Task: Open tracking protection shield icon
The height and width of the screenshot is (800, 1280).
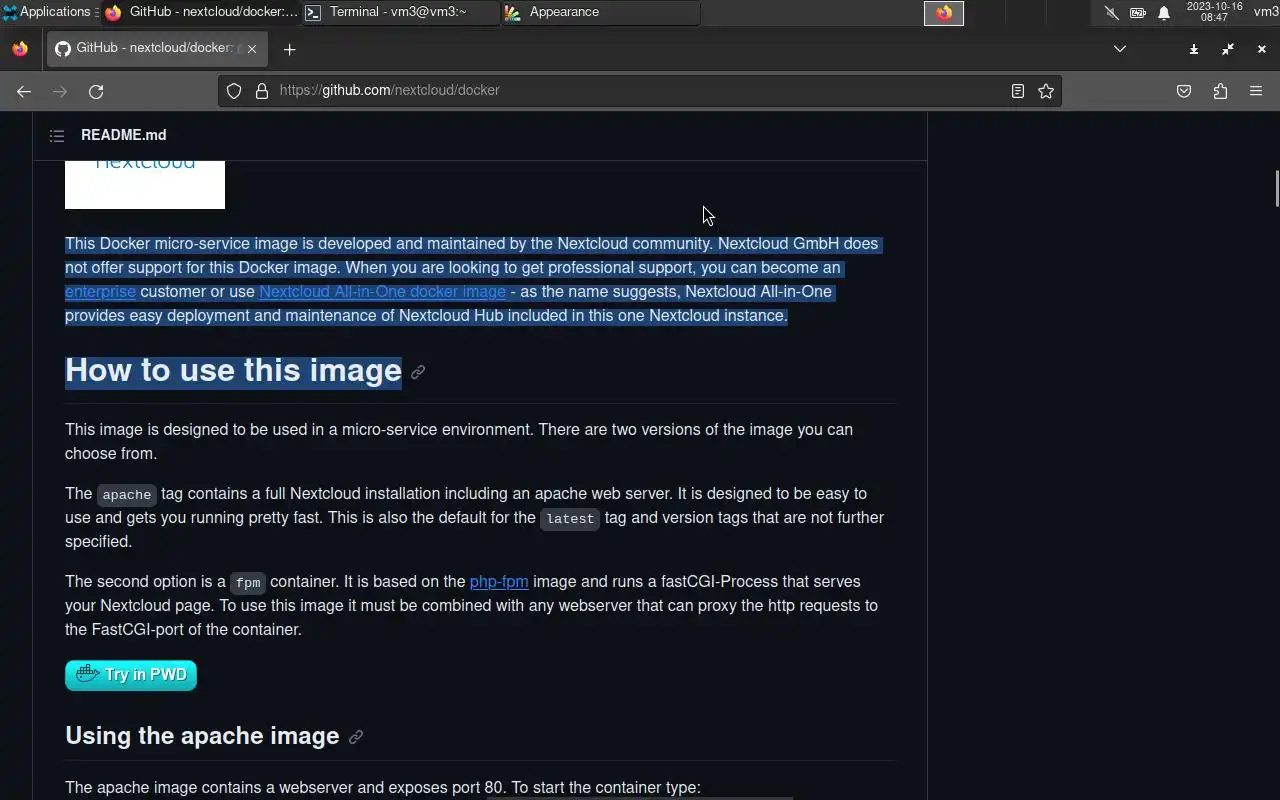Action: [x=234, y=91]
